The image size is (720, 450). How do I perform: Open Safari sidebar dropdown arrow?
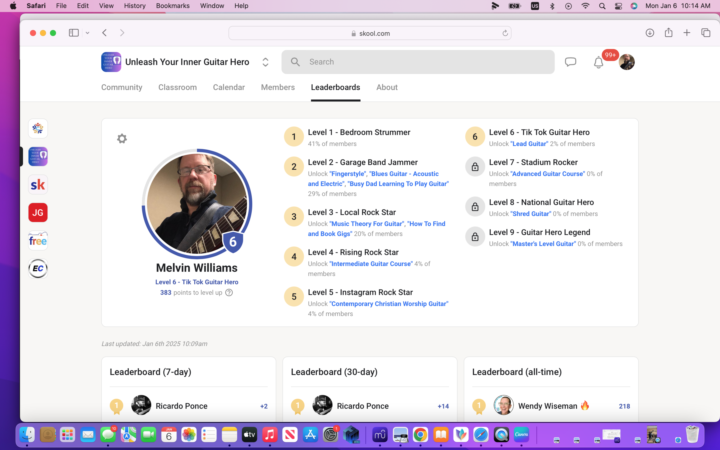87,33
